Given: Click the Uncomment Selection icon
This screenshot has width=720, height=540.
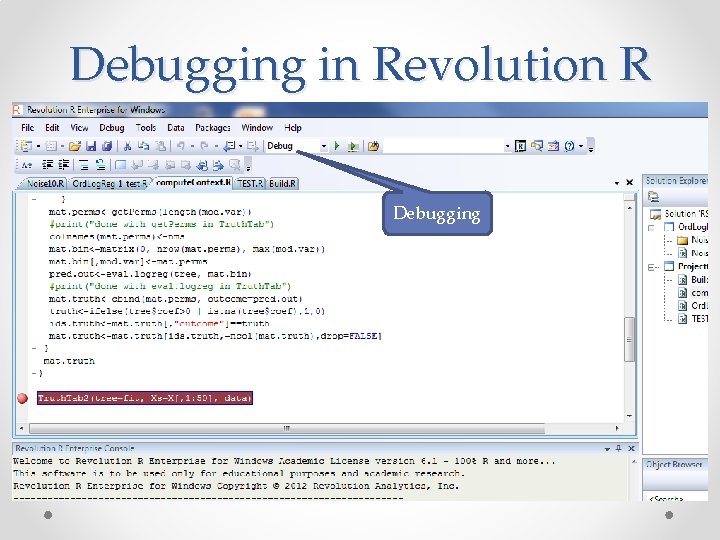Looking at the screenshot, I should coord(100,165).
